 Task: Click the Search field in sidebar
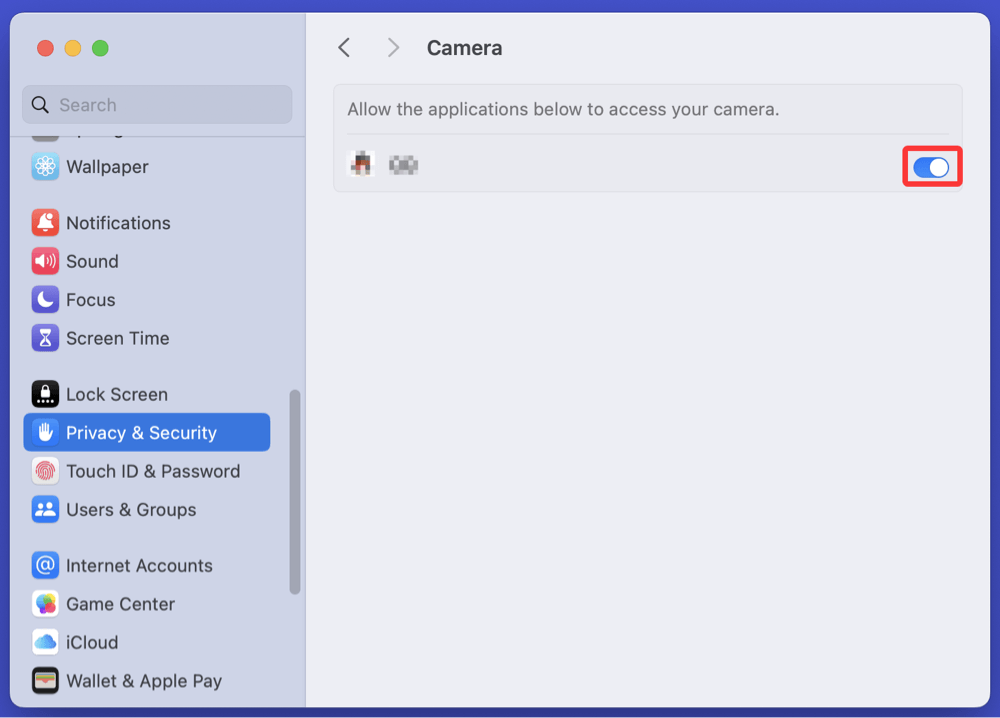(x=158, y=105)
